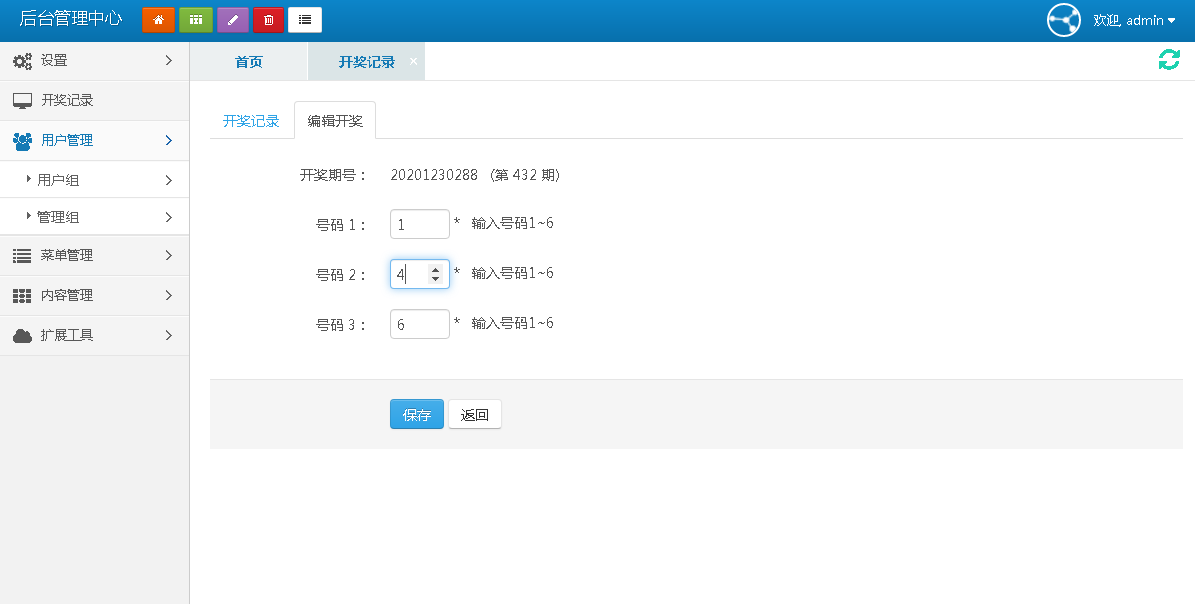Screen dimensions: 1195x604
Task: Expand the 用户组 submenu
Action: point(94,180)
